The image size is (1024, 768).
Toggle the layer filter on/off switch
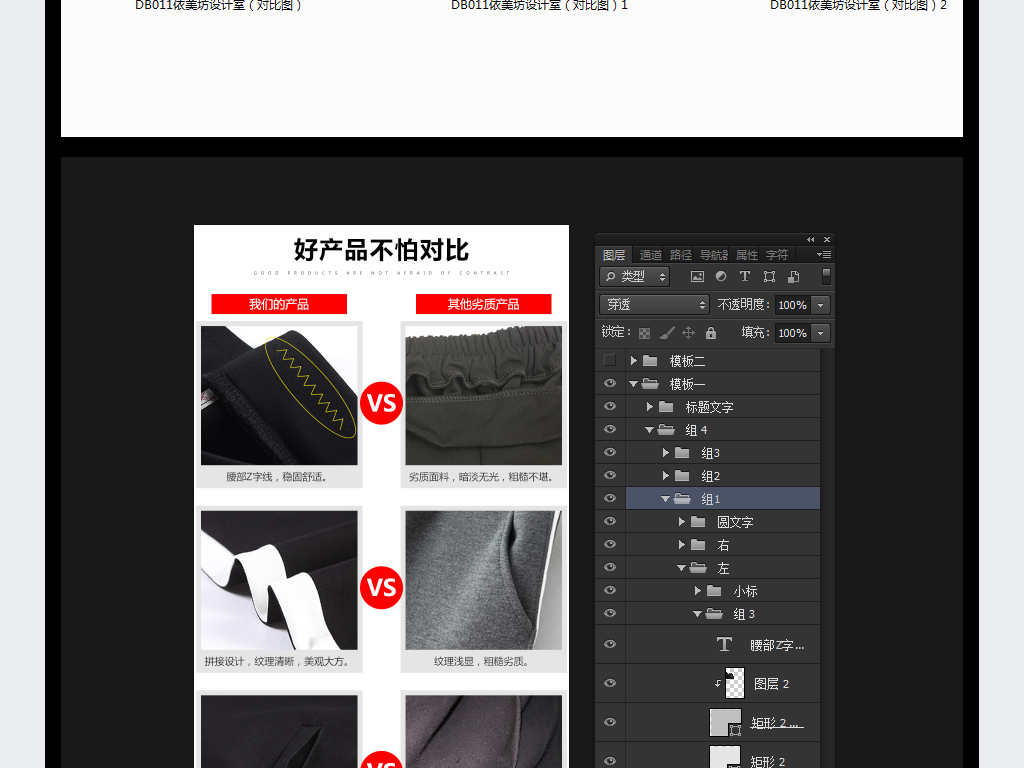click(826, 276)
